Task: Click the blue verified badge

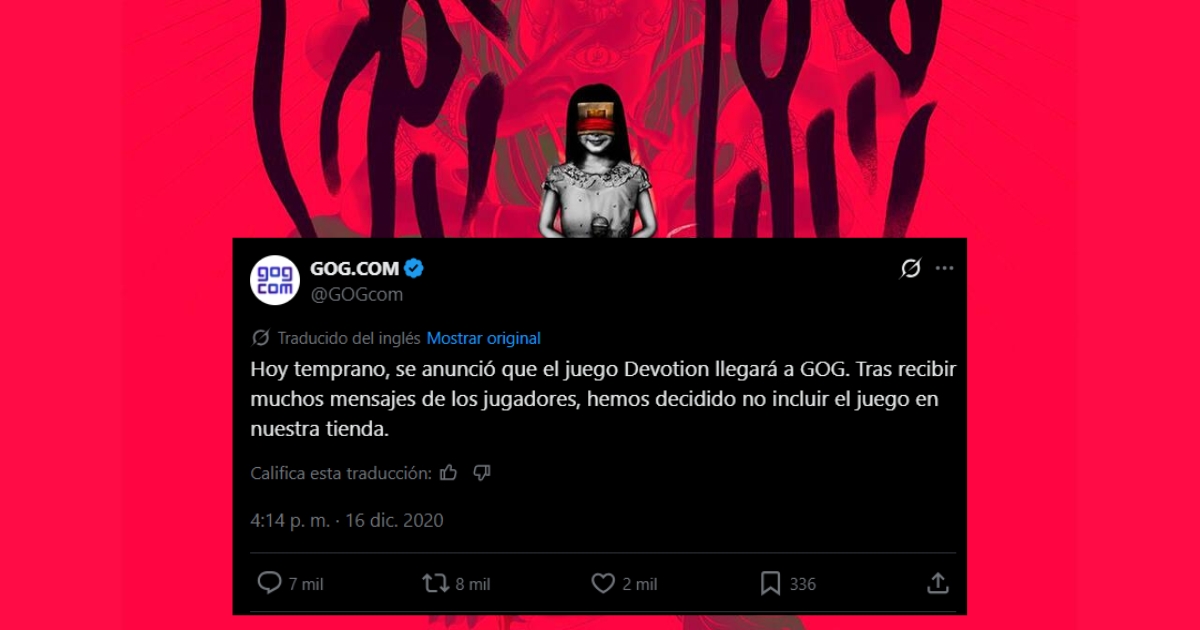Action: (x=414, y=268)
